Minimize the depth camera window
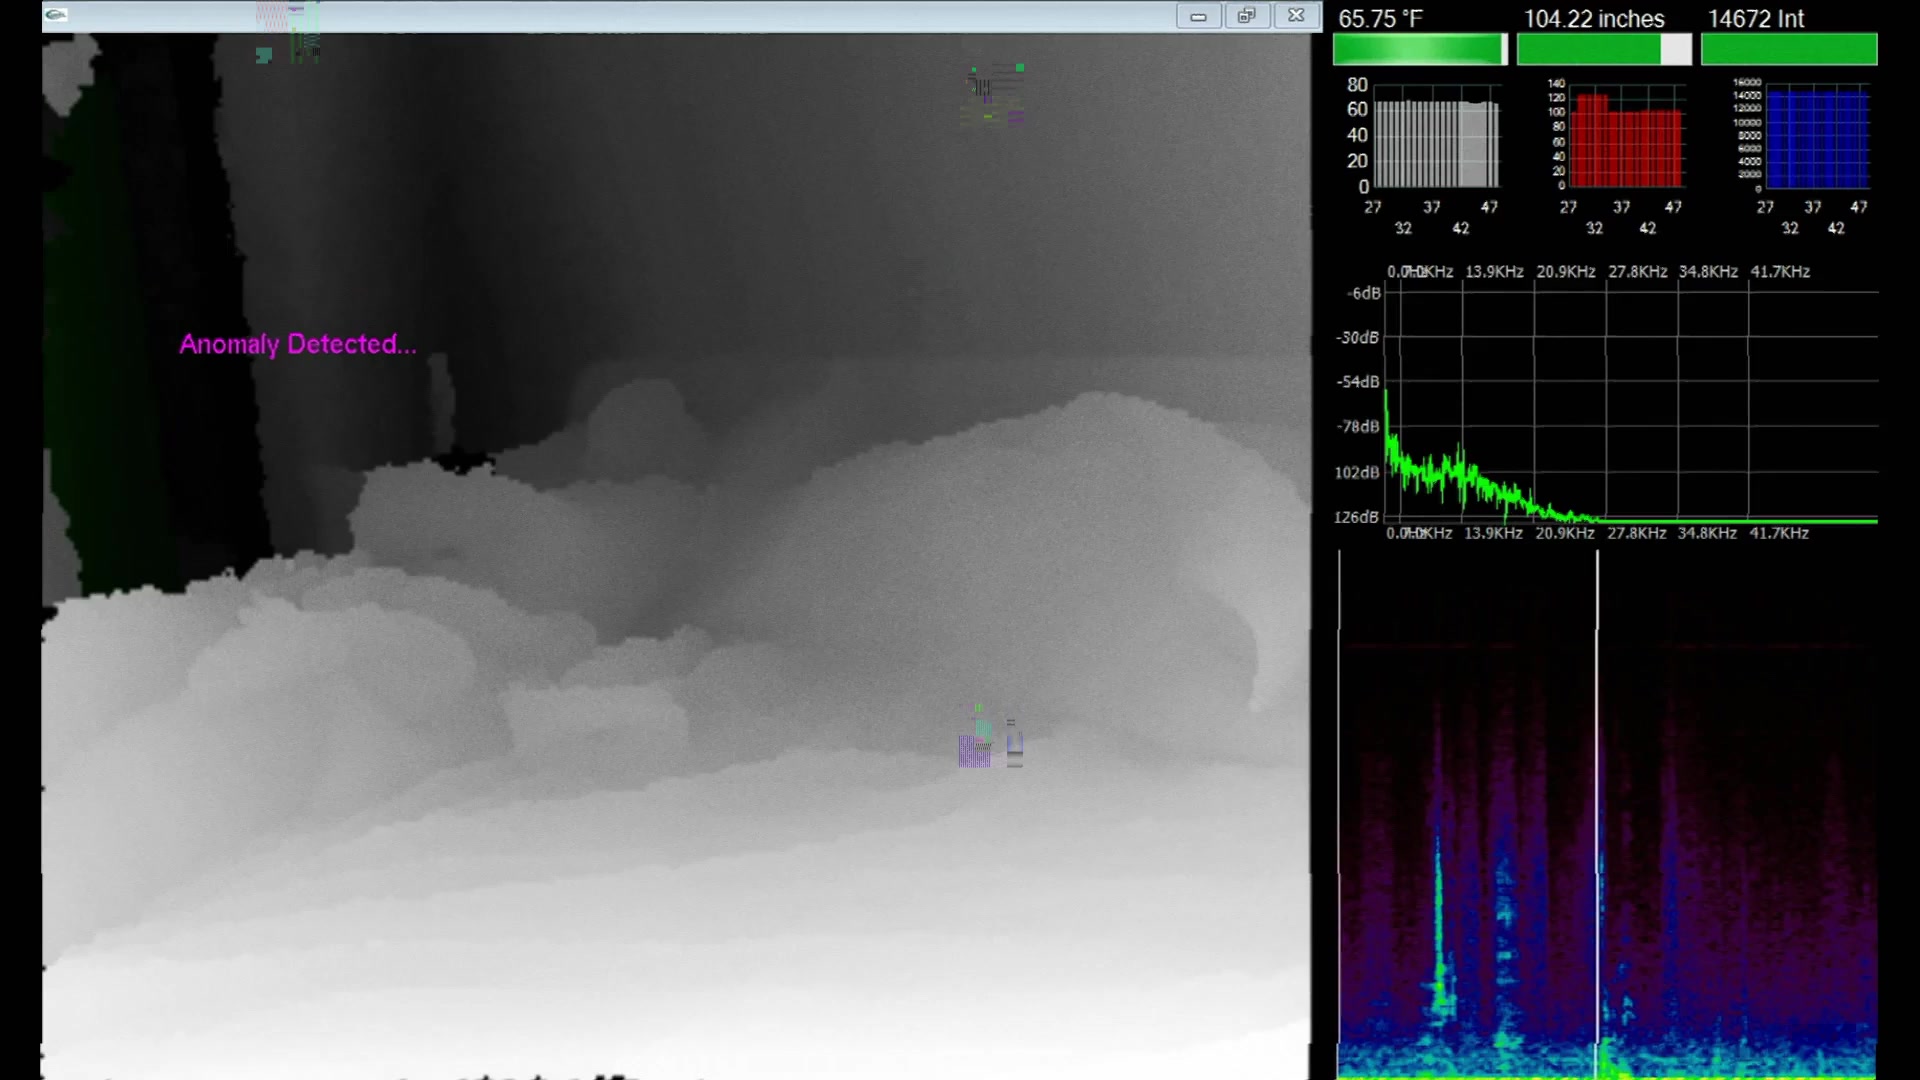 [1198, 16]
